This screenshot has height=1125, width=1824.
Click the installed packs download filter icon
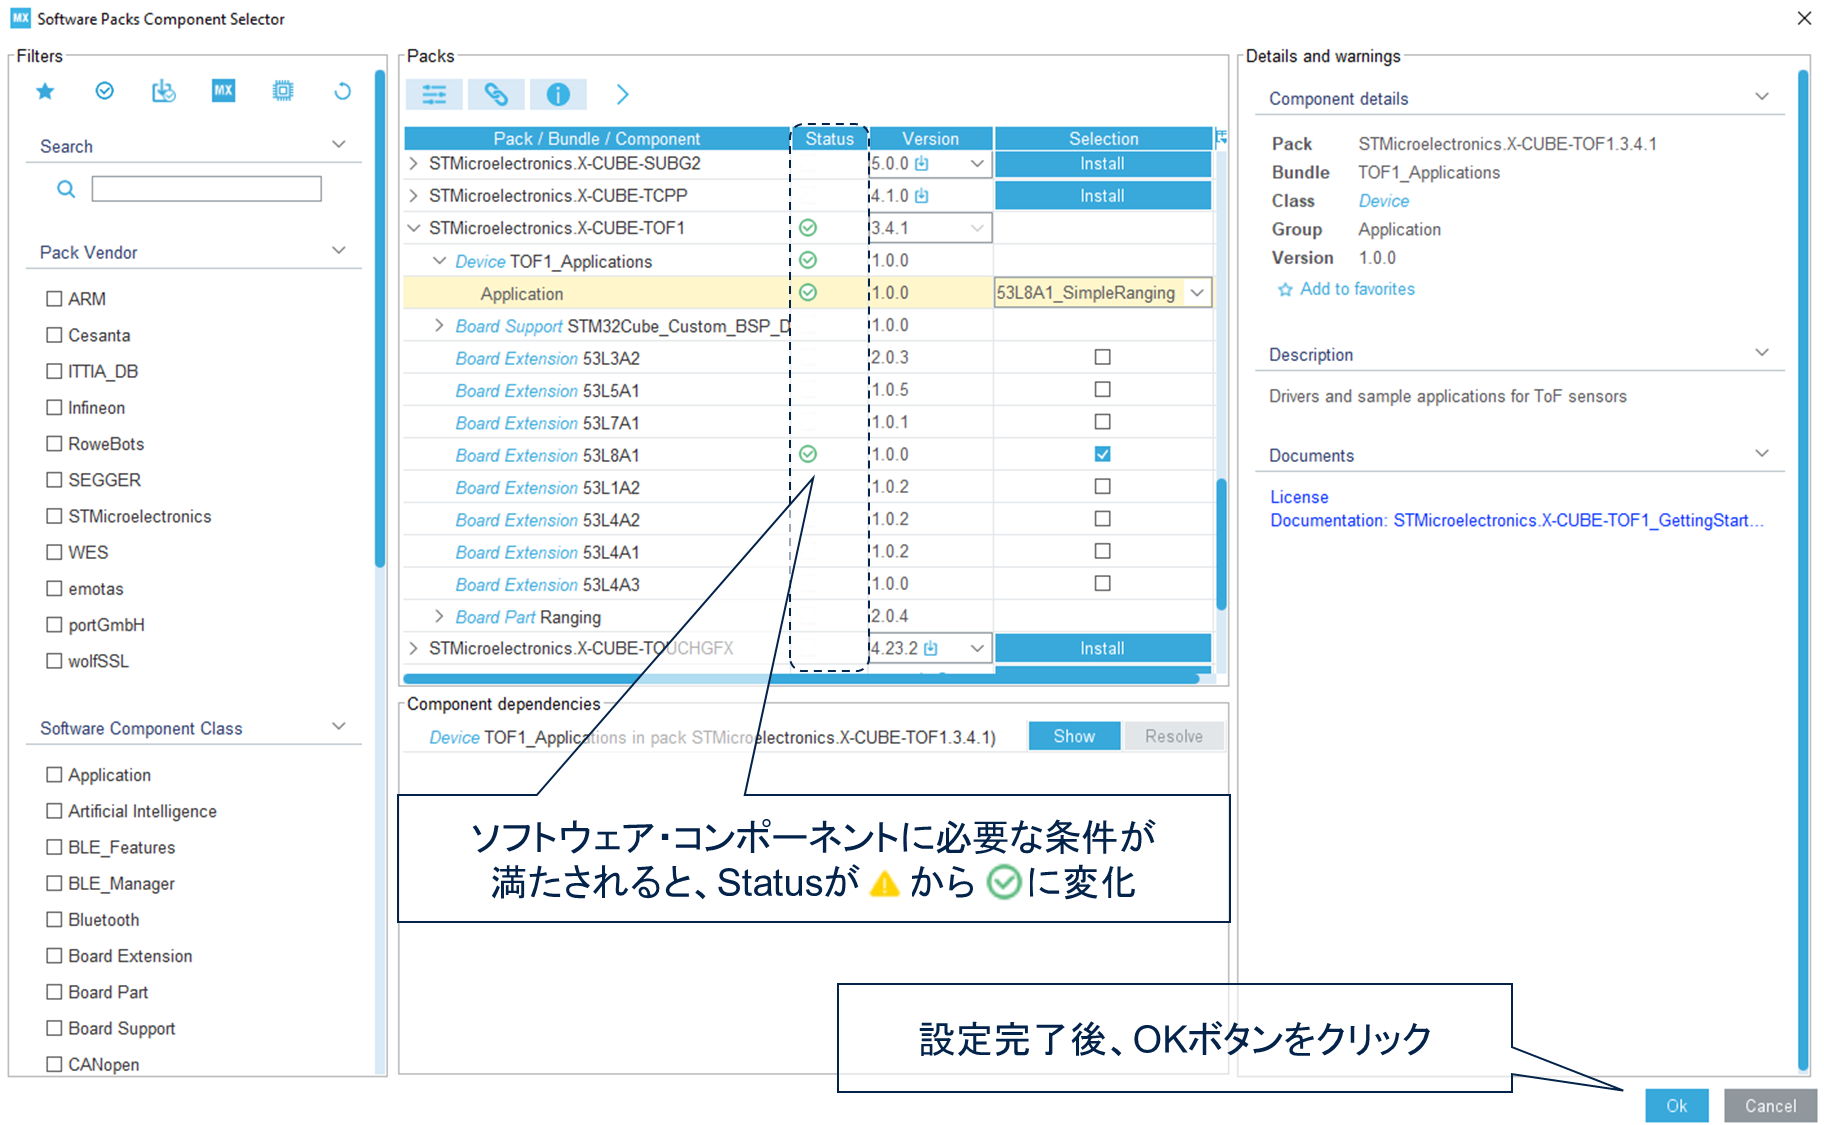(163, 91)
